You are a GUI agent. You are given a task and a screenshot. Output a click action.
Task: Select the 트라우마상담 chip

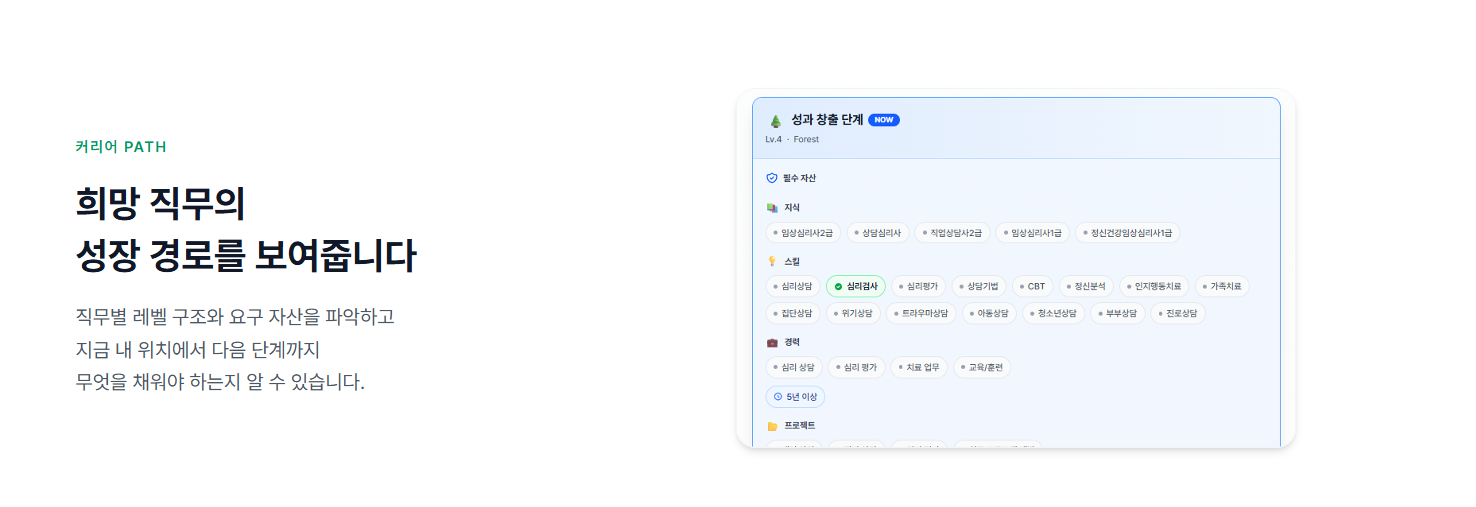(922, 313)
